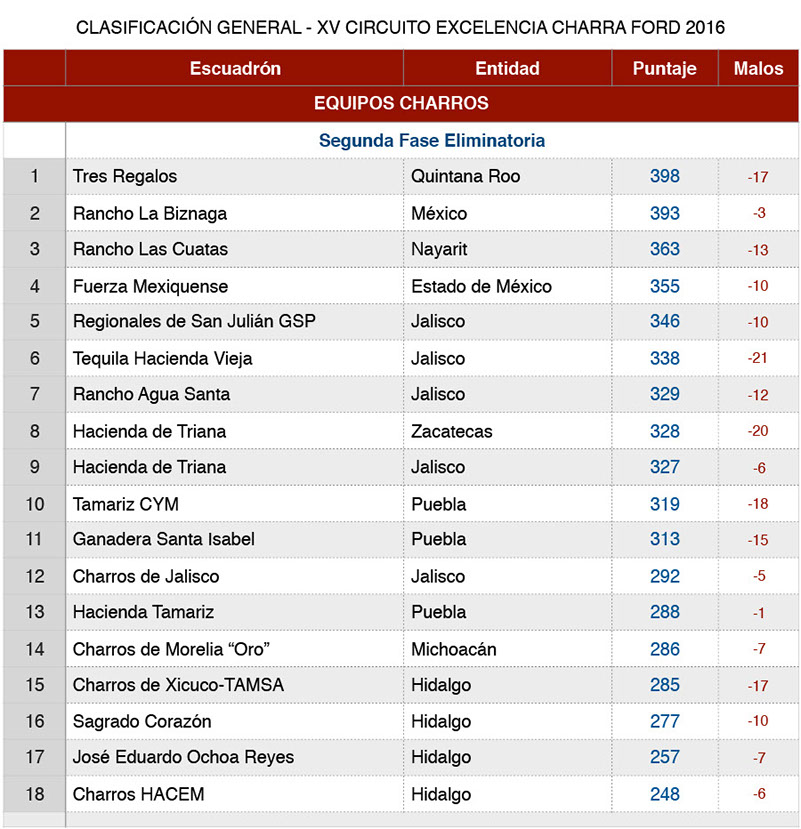Click Charros HACEM team name

click(138, 794)
